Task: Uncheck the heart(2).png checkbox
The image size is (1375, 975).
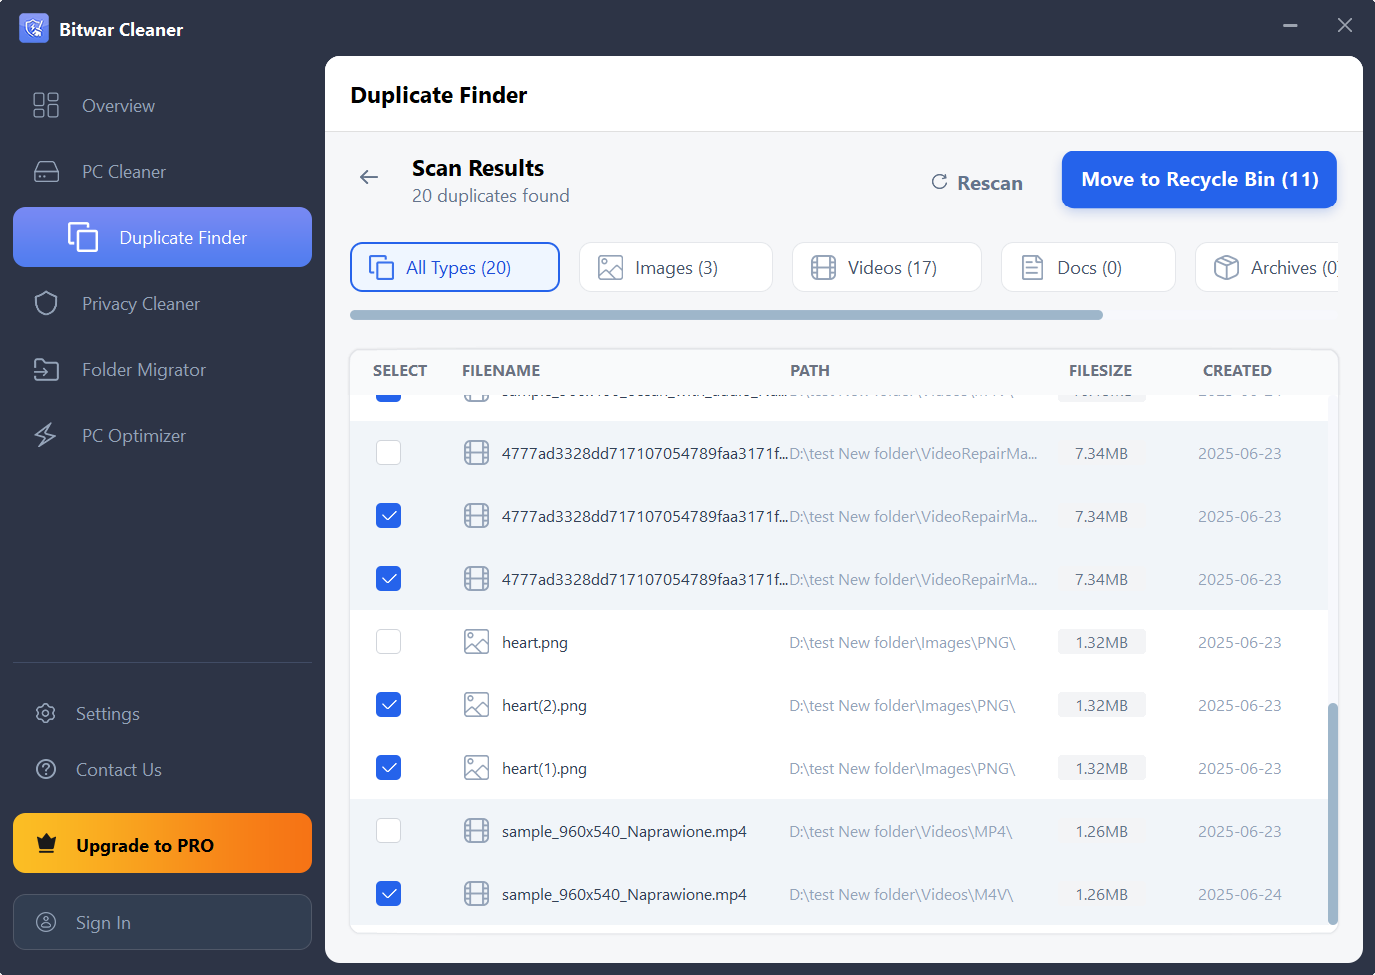Action: [x=389, y=705]
